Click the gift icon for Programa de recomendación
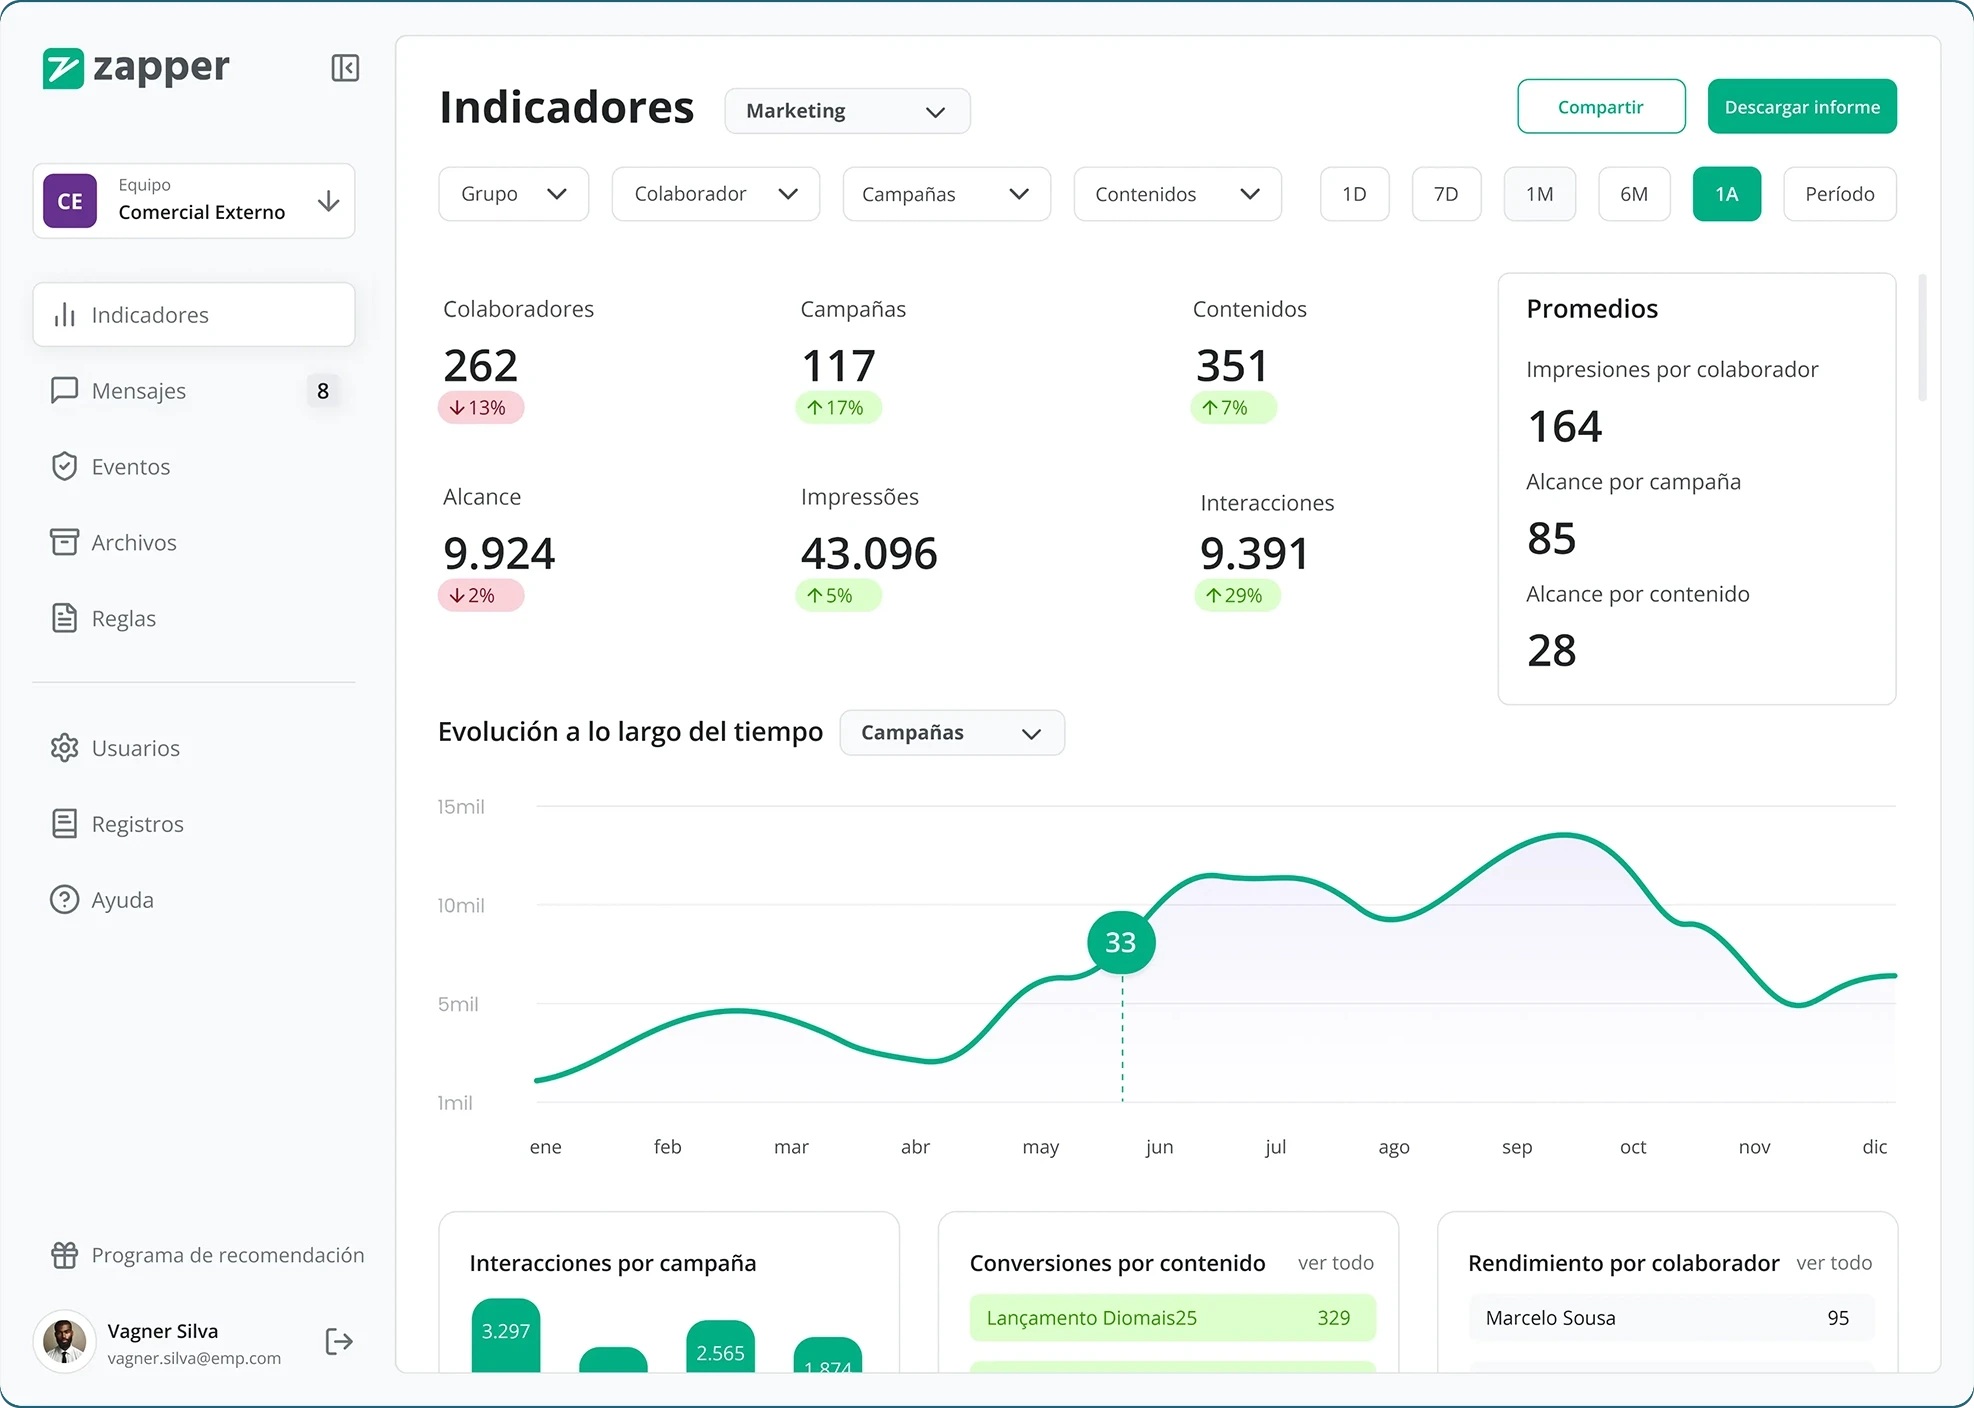The width and height of the screenshot is (1974, 1408). tap(65, 1255)
